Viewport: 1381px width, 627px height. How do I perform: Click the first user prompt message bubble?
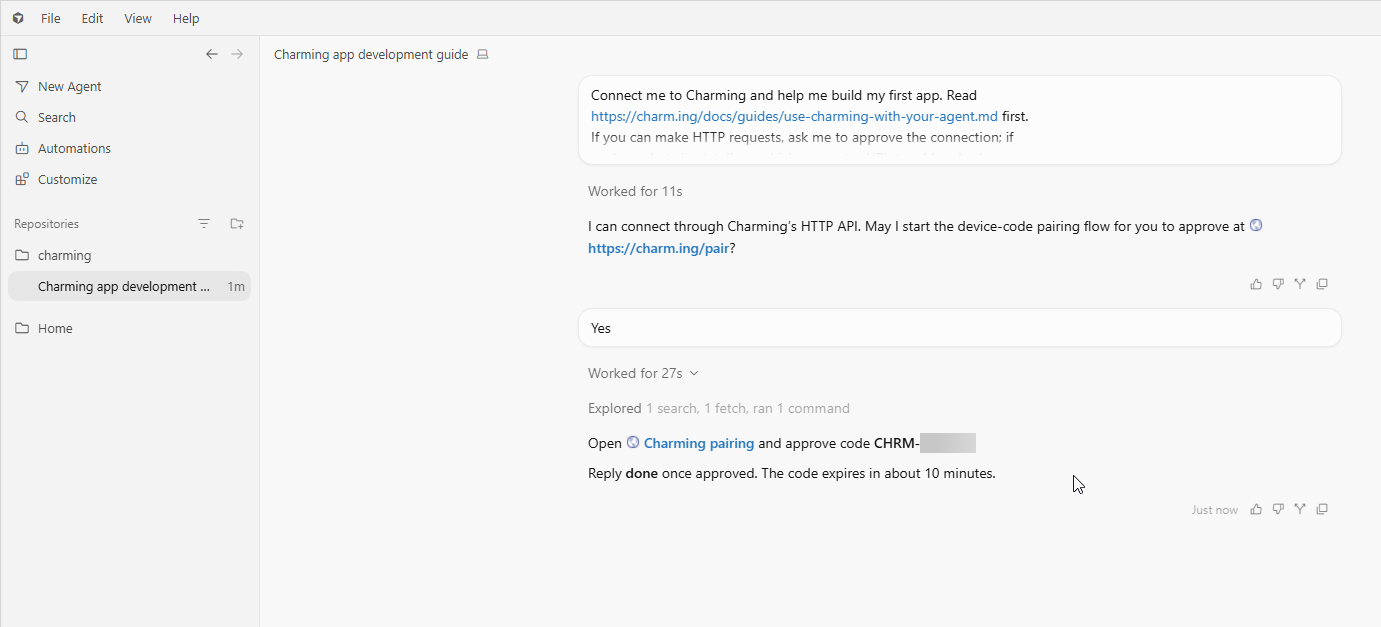[x=960, y=120]
